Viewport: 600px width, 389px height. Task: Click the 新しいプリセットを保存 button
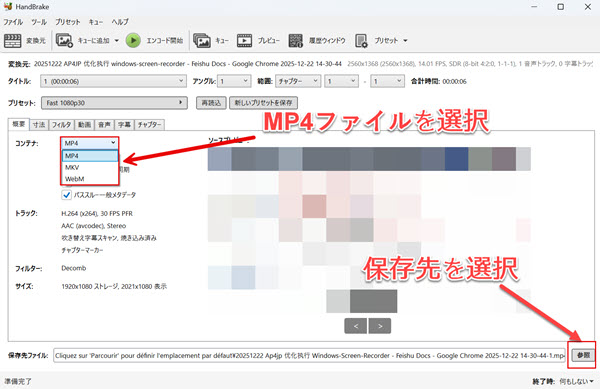[263, 103]
